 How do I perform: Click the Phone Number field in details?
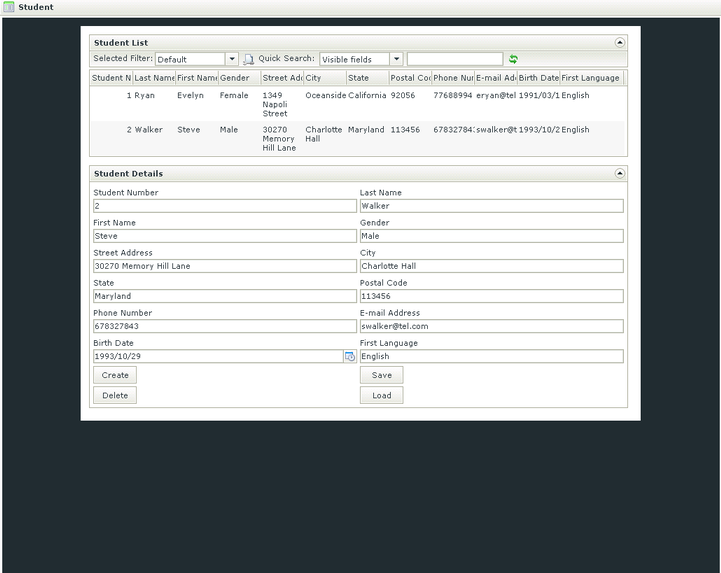(x=225, y=326)
